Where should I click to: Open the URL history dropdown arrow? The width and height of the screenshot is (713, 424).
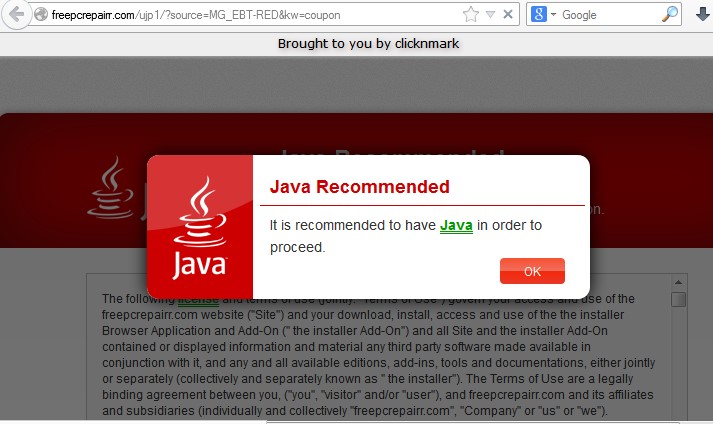click(x=490, y=15)
